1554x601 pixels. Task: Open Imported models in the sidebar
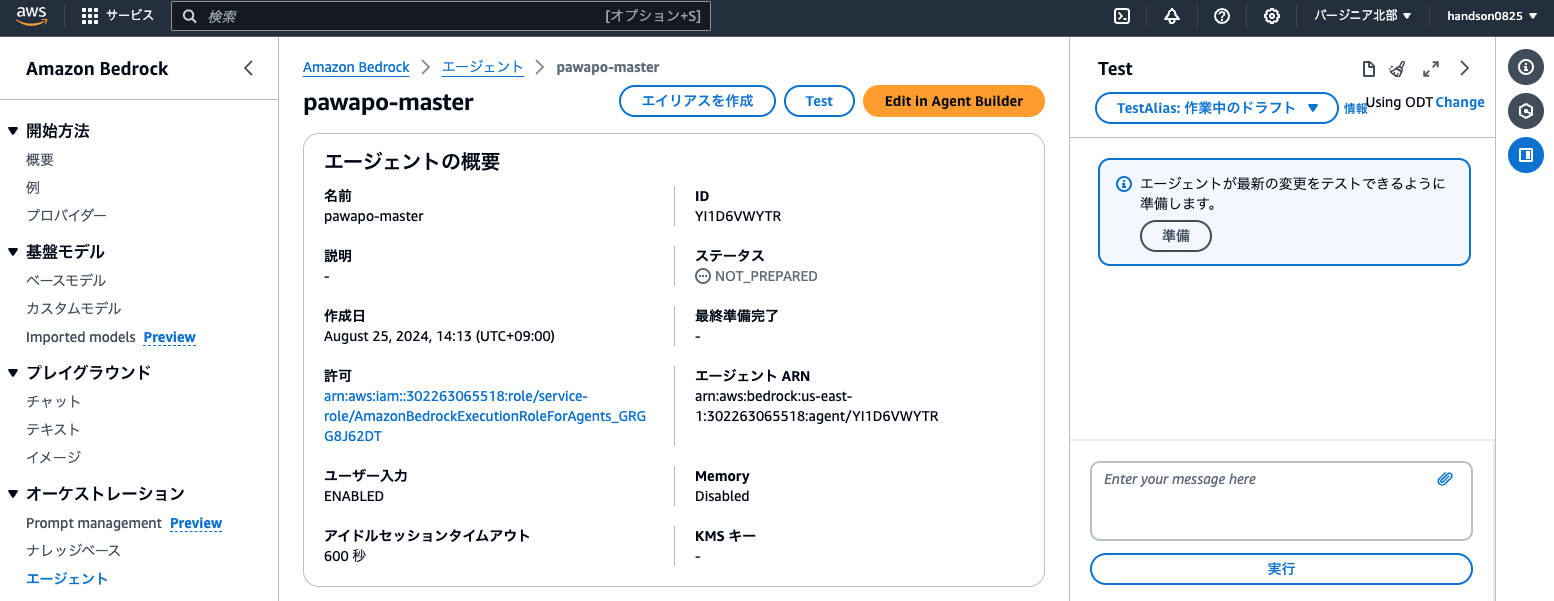click(81, 337)
